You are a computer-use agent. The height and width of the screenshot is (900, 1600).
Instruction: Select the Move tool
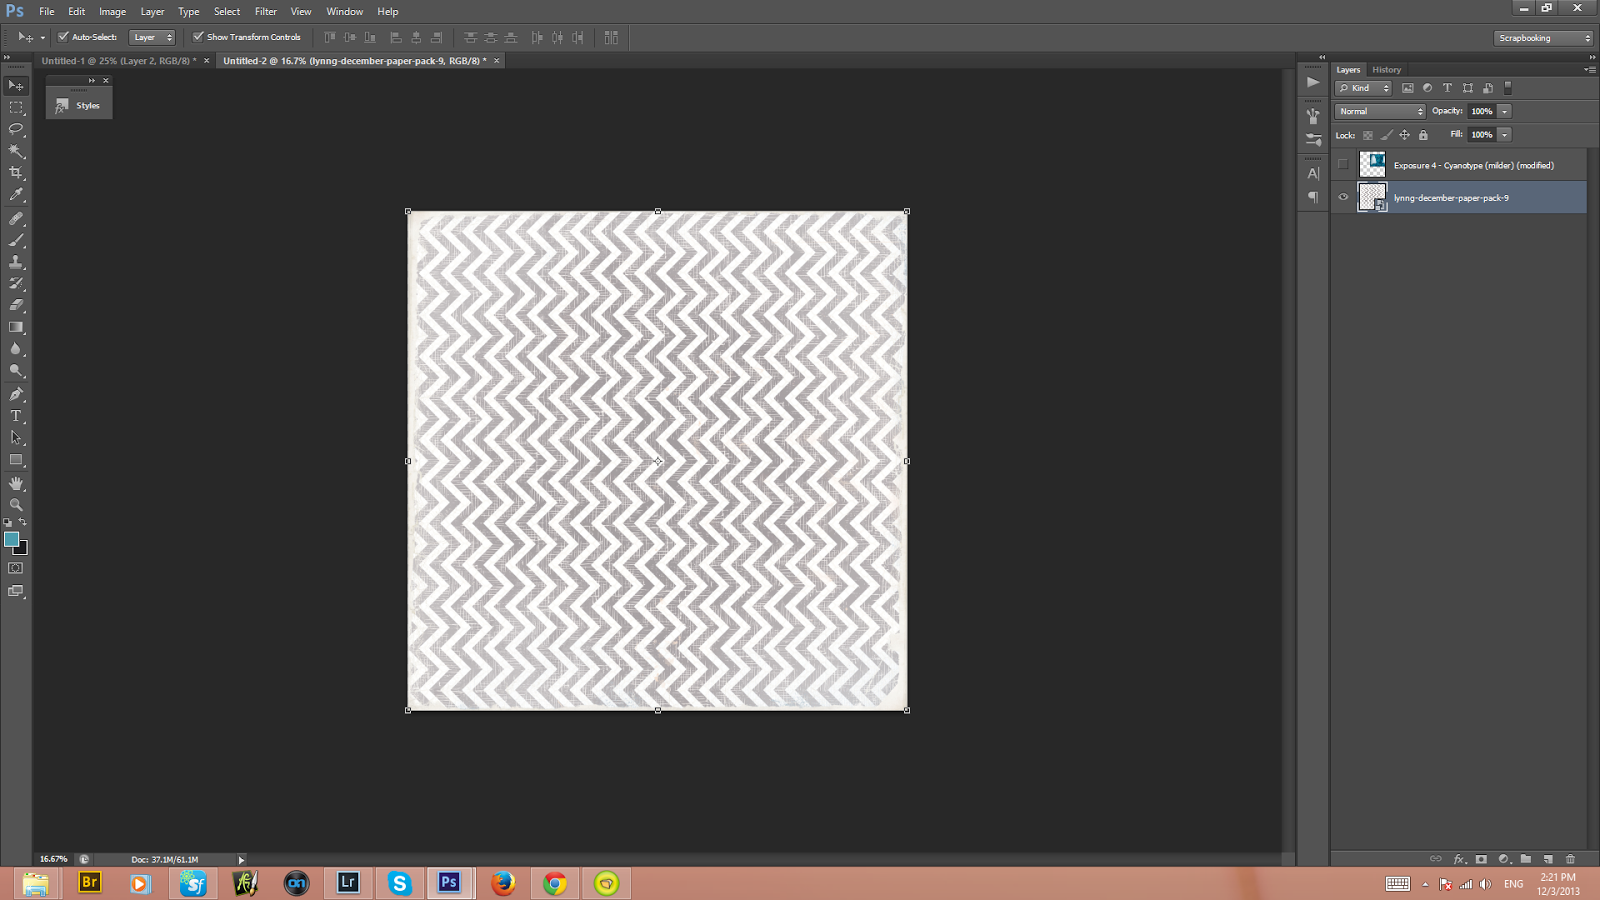[x=16, y=86]
